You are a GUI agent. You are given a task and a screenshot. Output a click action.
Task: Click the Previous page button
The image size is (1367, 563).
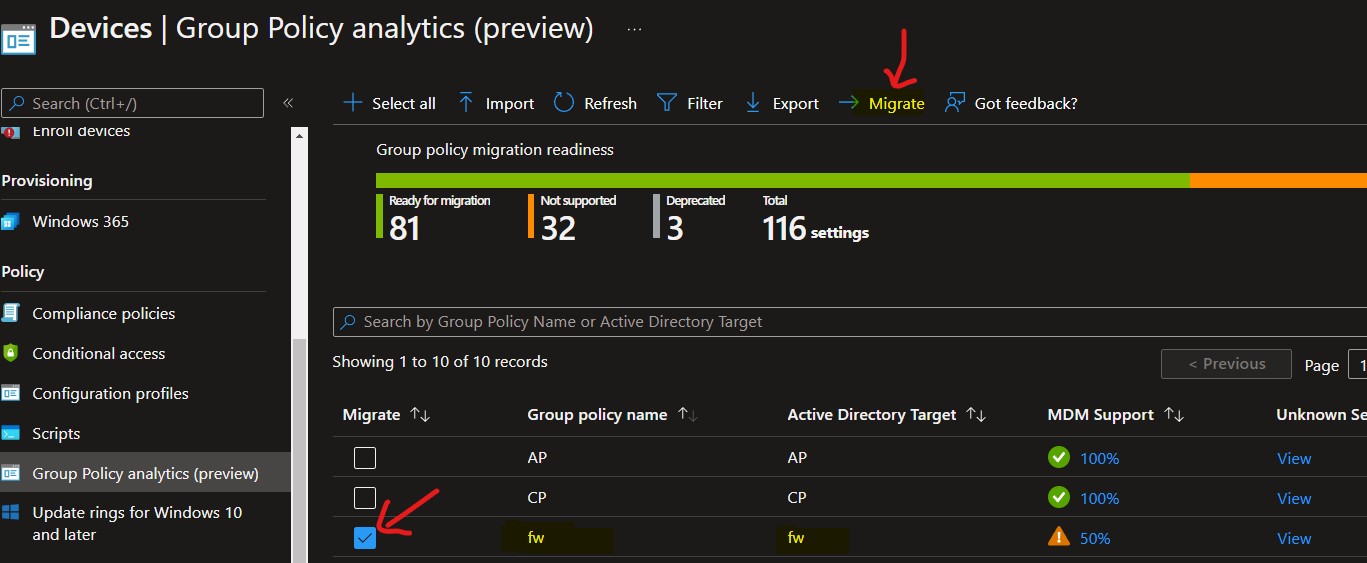tap(1226, 364)
